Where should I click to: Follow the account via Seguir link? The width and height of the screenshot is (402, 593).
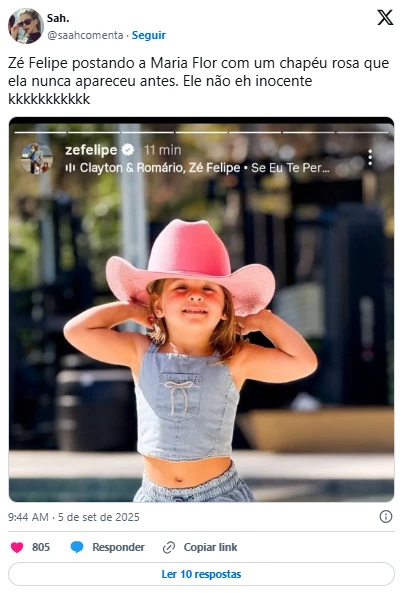point(149,35)
